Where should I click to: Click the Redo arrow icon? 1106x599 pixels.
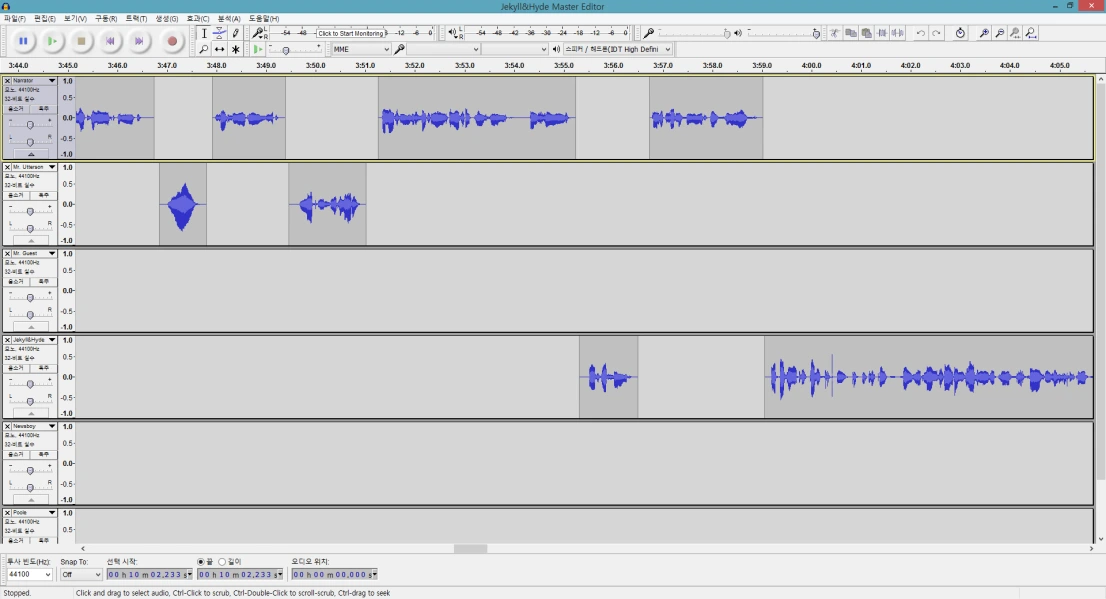point(936,33)
